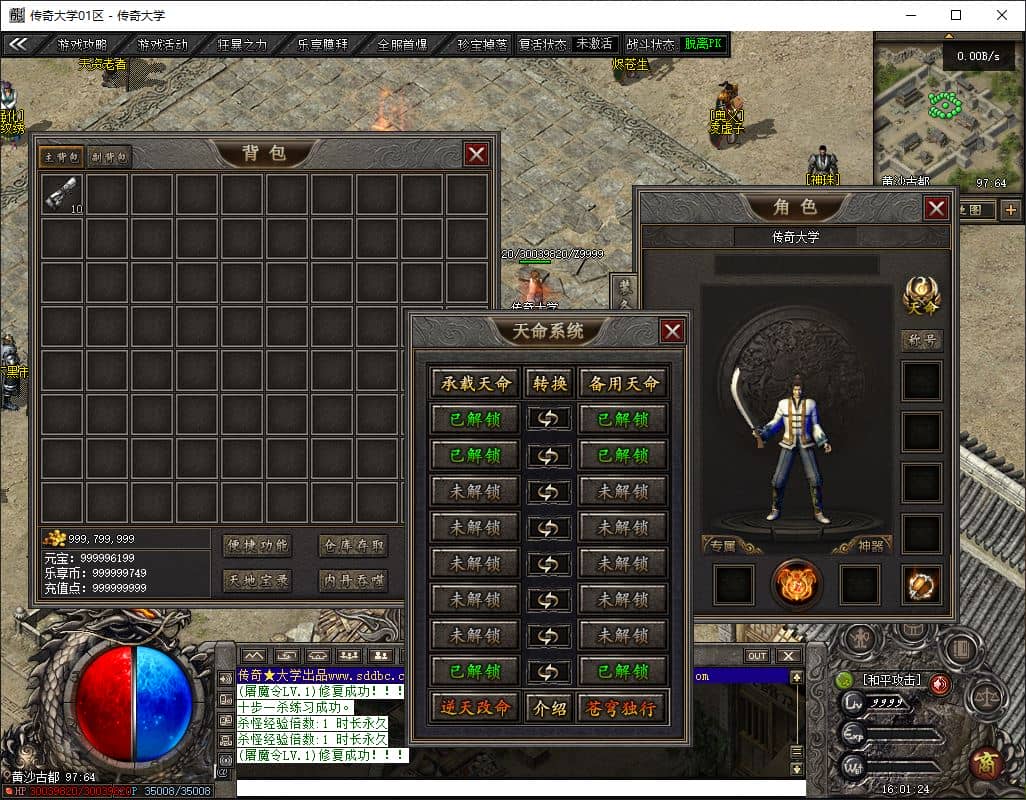Collapse top menu with double-arrow icon

18,44
